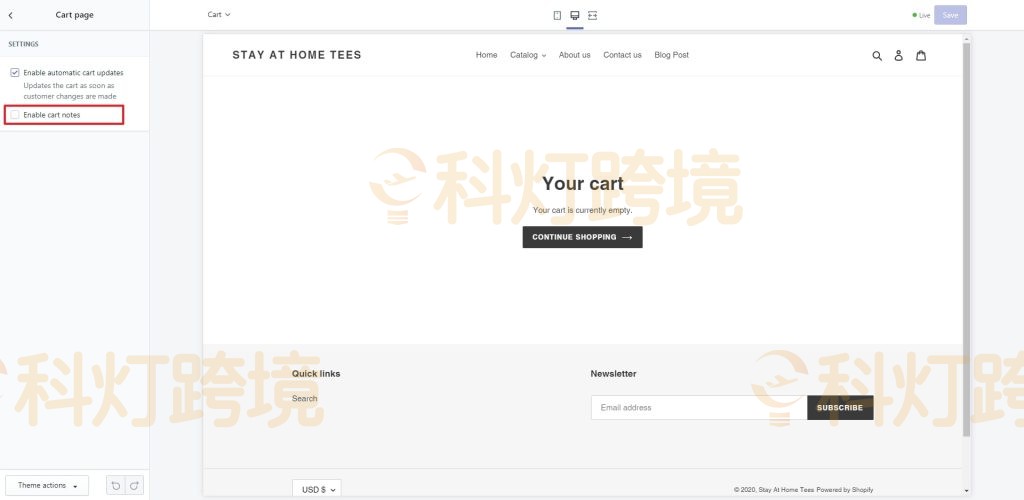Viewport: 1024px width, 500px height.
Task: Redo the last theme change
Action: [134, 485]
